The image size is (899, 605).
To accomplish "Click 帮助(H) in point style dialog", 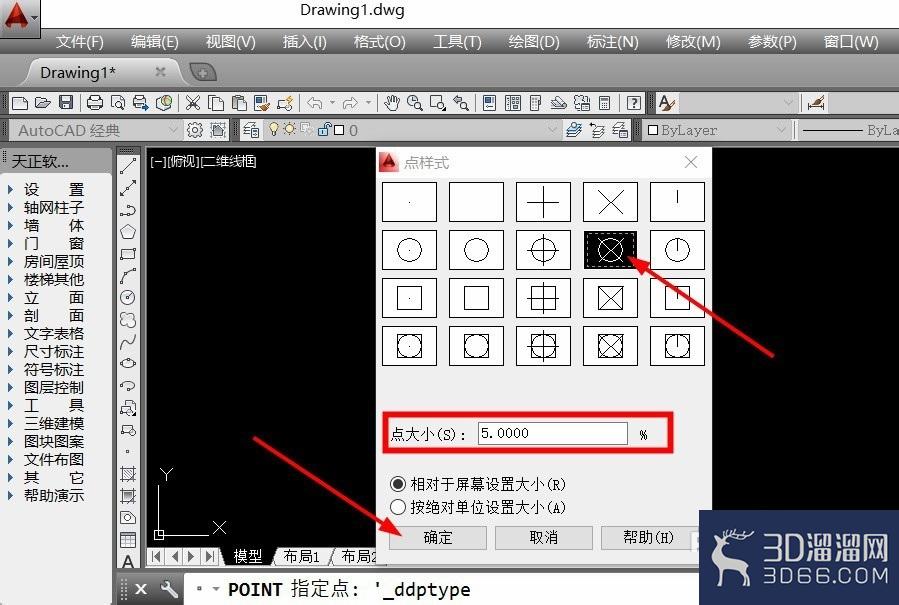I will point(648,537).
